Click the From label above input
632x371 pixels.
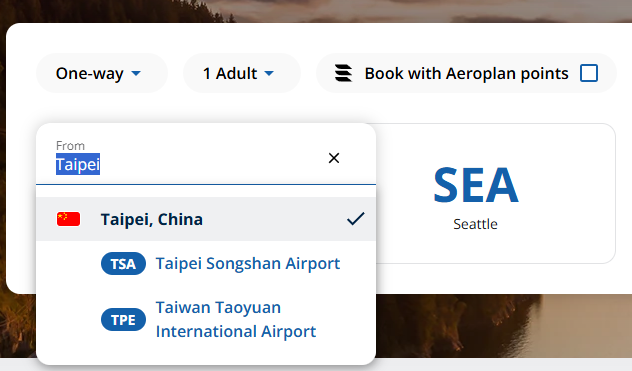[x=70, y=145]
